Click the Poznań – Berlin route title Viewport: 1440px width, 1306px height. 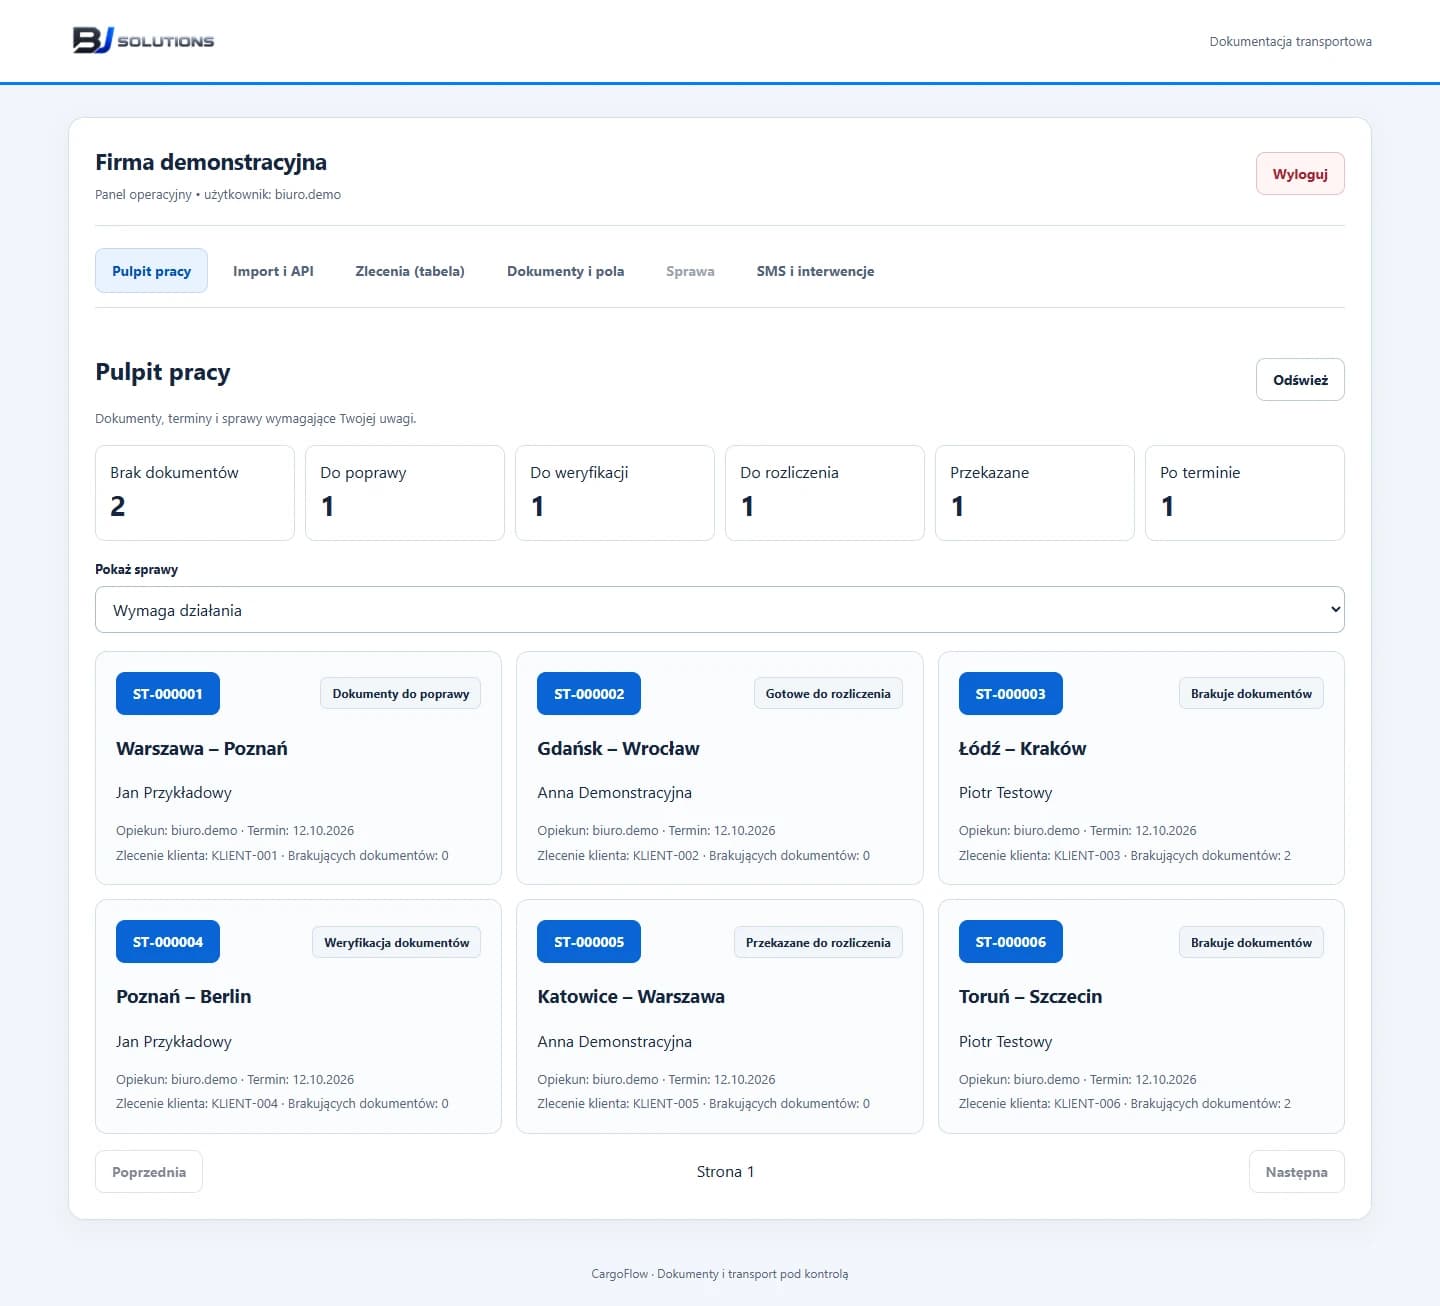tap(184, 997)
